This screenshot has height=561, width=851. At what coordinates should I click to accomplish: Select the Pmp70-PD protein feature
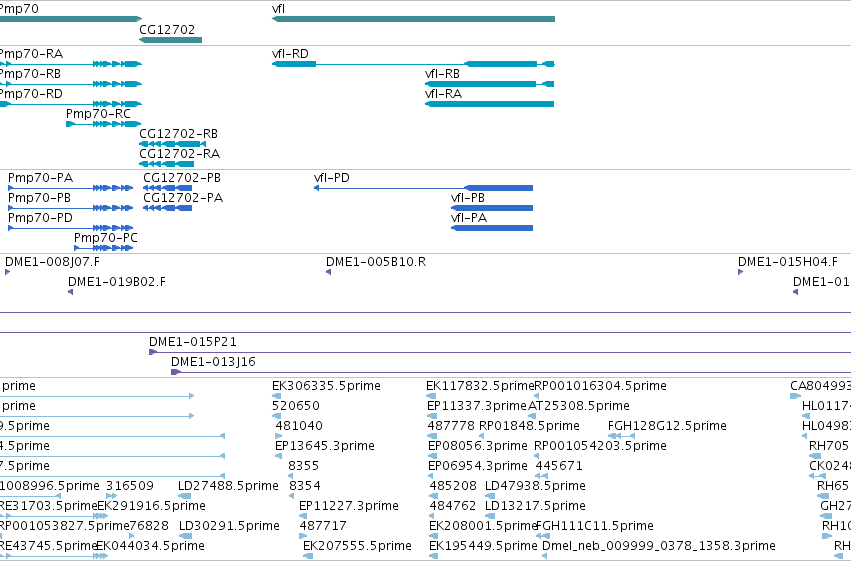(x=71, y=228)
